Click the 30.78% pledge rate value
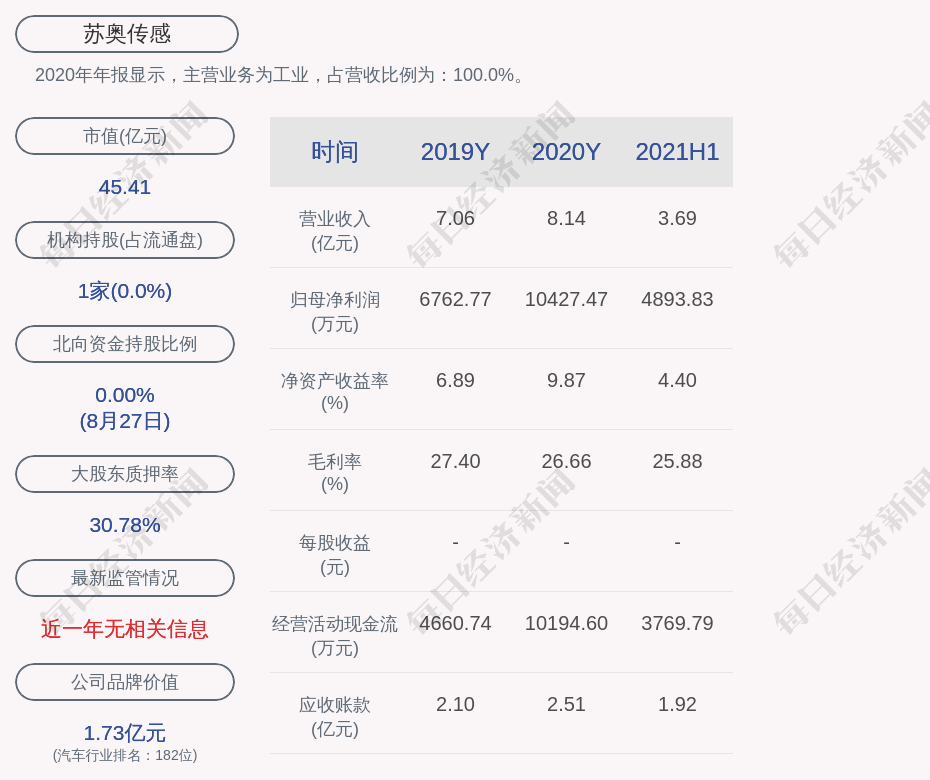 [x=125, y=525]
